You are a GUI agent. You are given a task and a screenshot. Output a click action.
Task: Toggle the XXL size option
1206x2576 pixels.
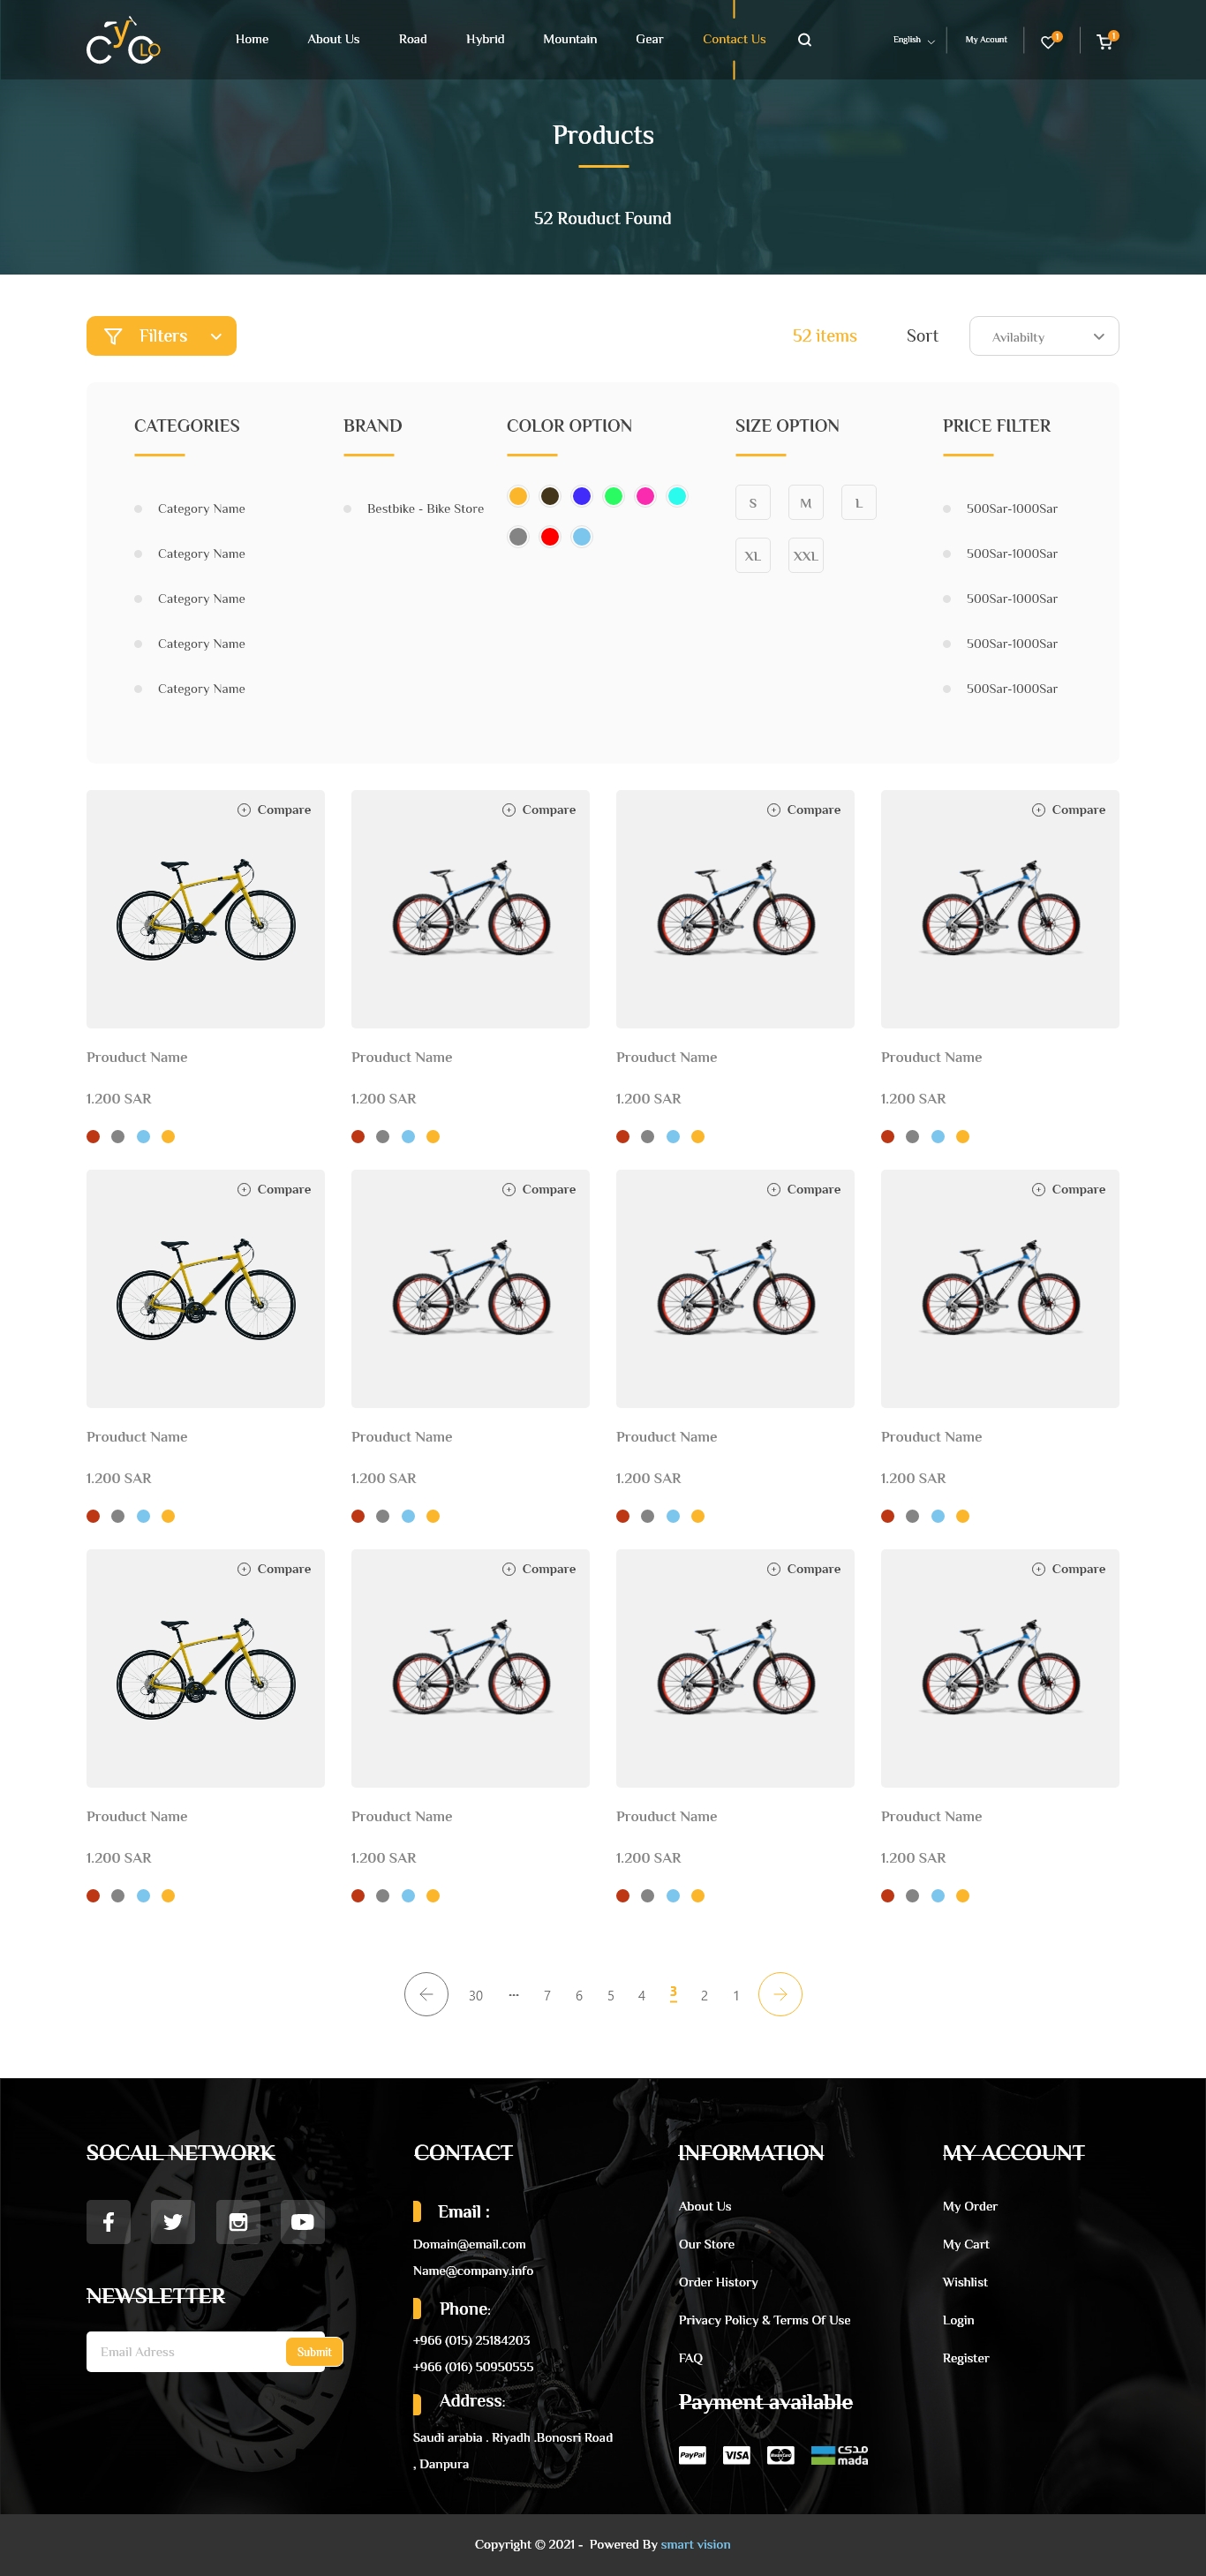pyautogui.click(x=805, y=556)
